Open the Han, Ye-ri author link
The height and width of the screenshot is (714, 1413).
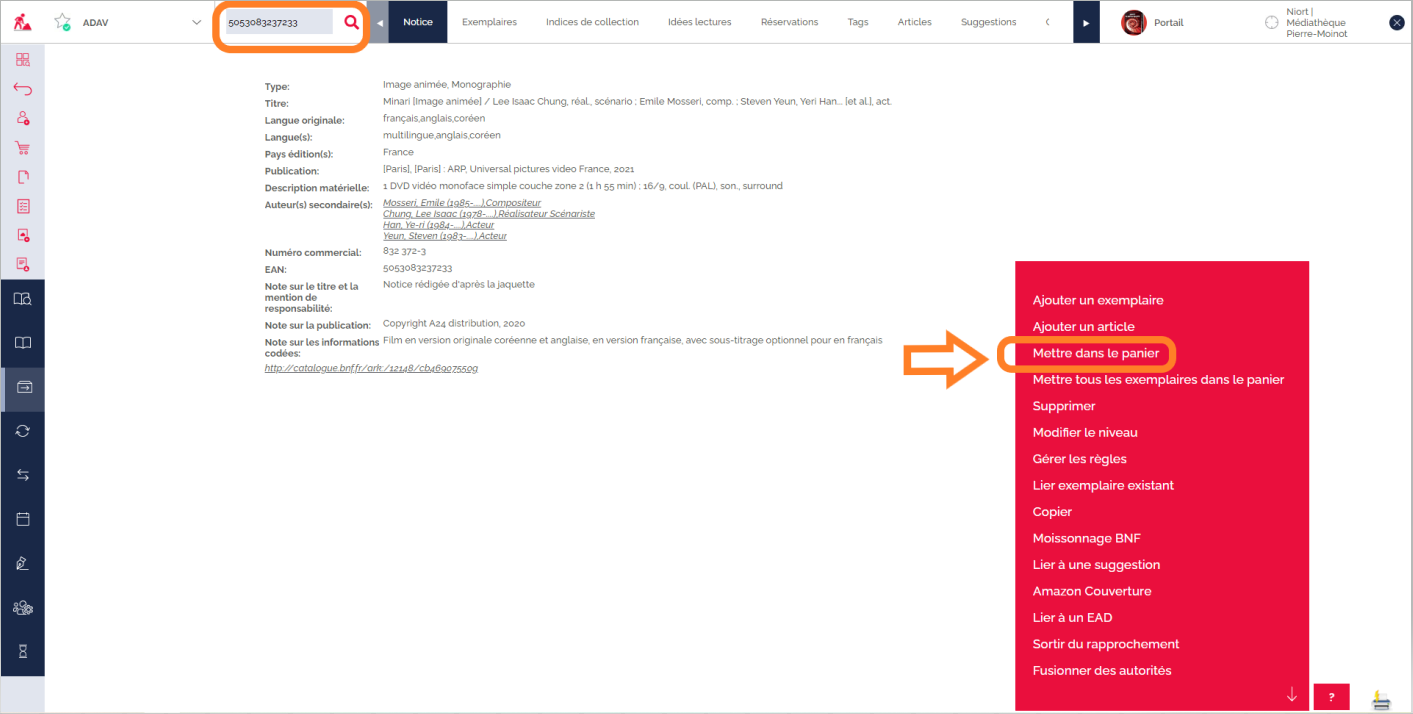click(x=439, y=225)
